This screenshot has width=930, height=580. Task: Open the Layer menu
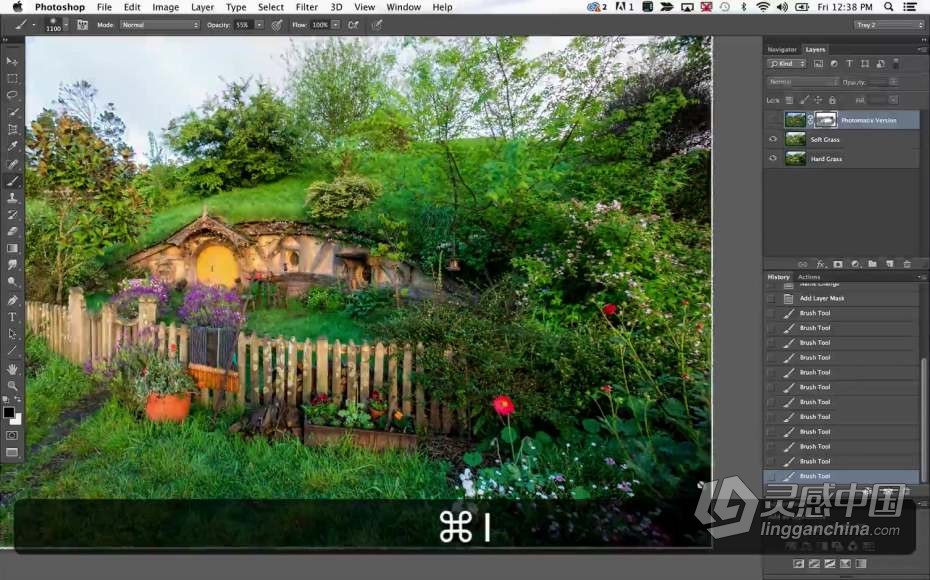coord(202,7)
